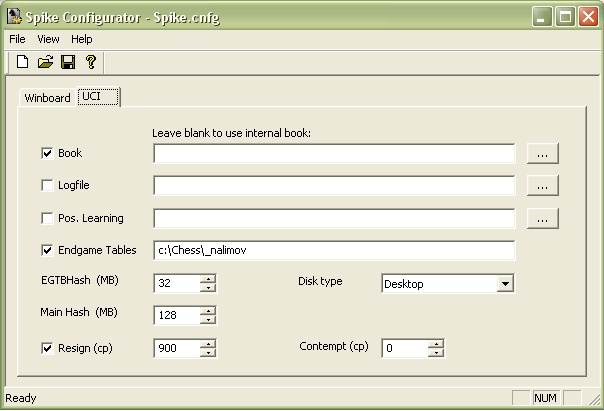Select the UCI tab
The width and height of the screenshot is (604, 411).
coord(98,96)
